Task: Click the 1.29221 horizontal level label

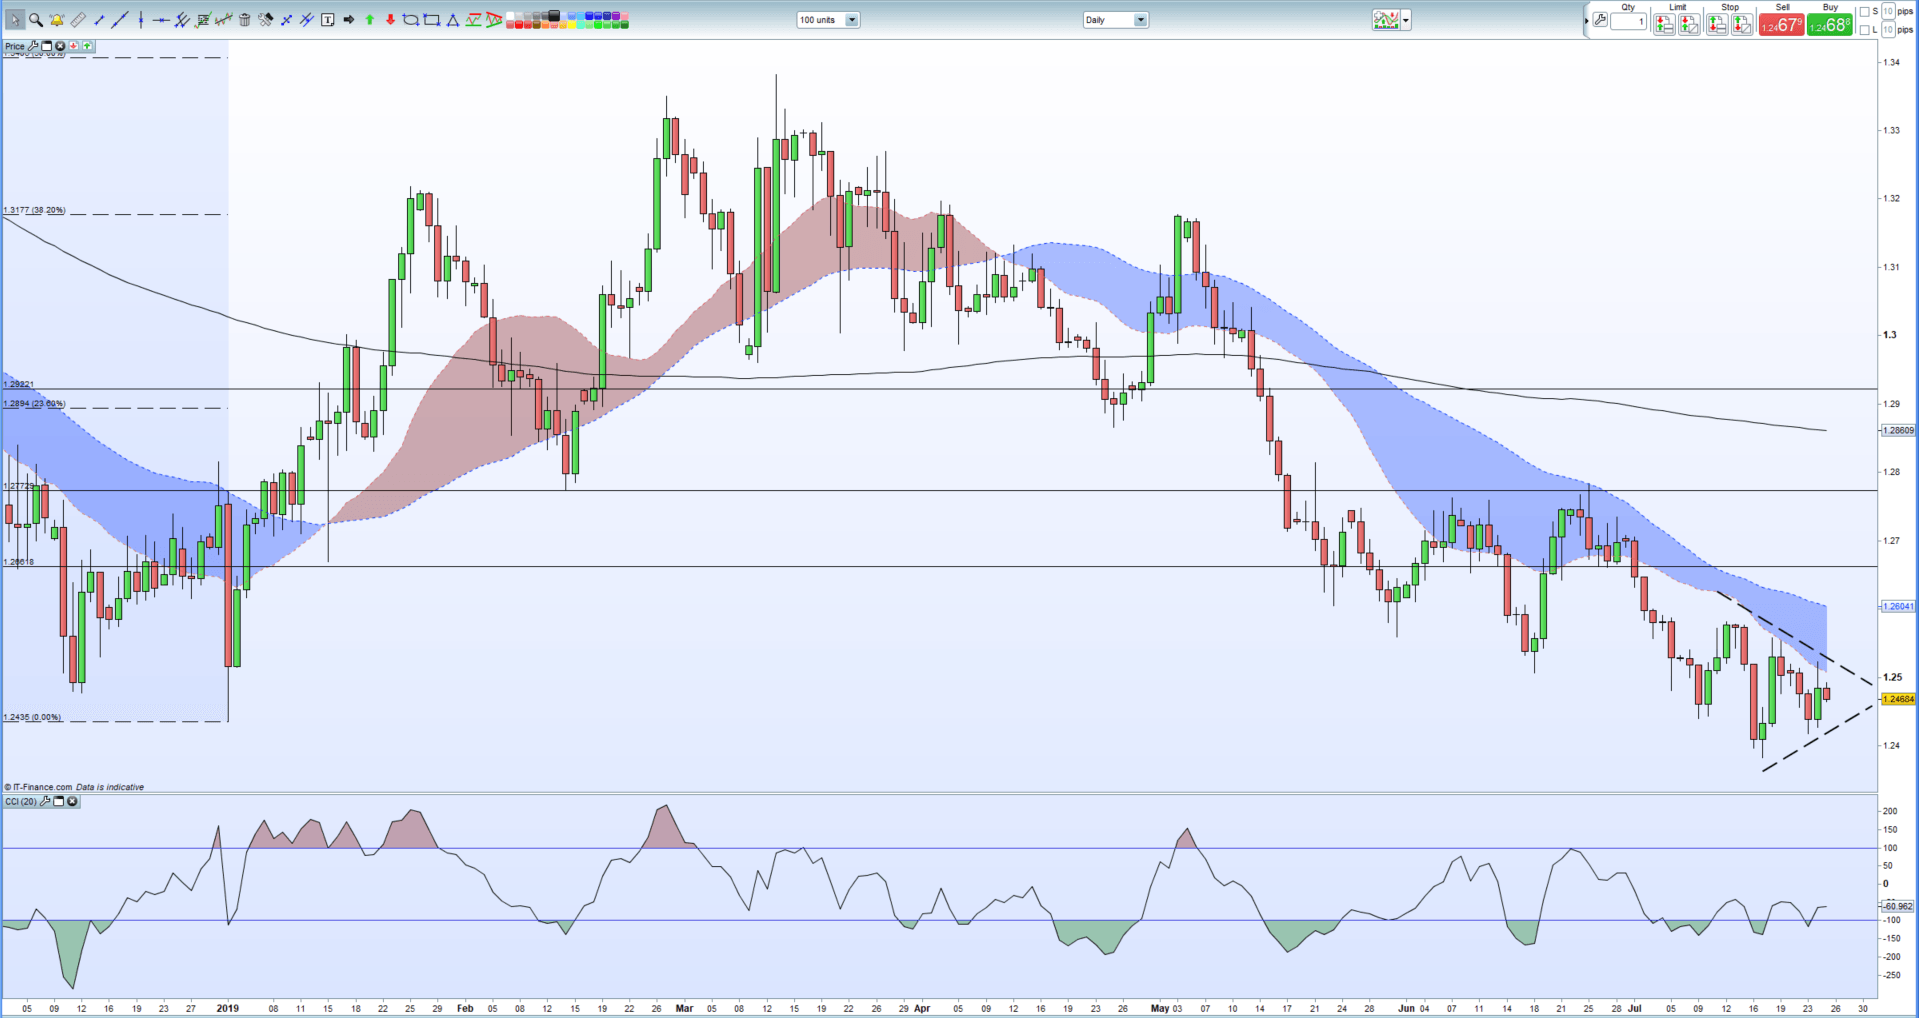Action: click(18, 384)
